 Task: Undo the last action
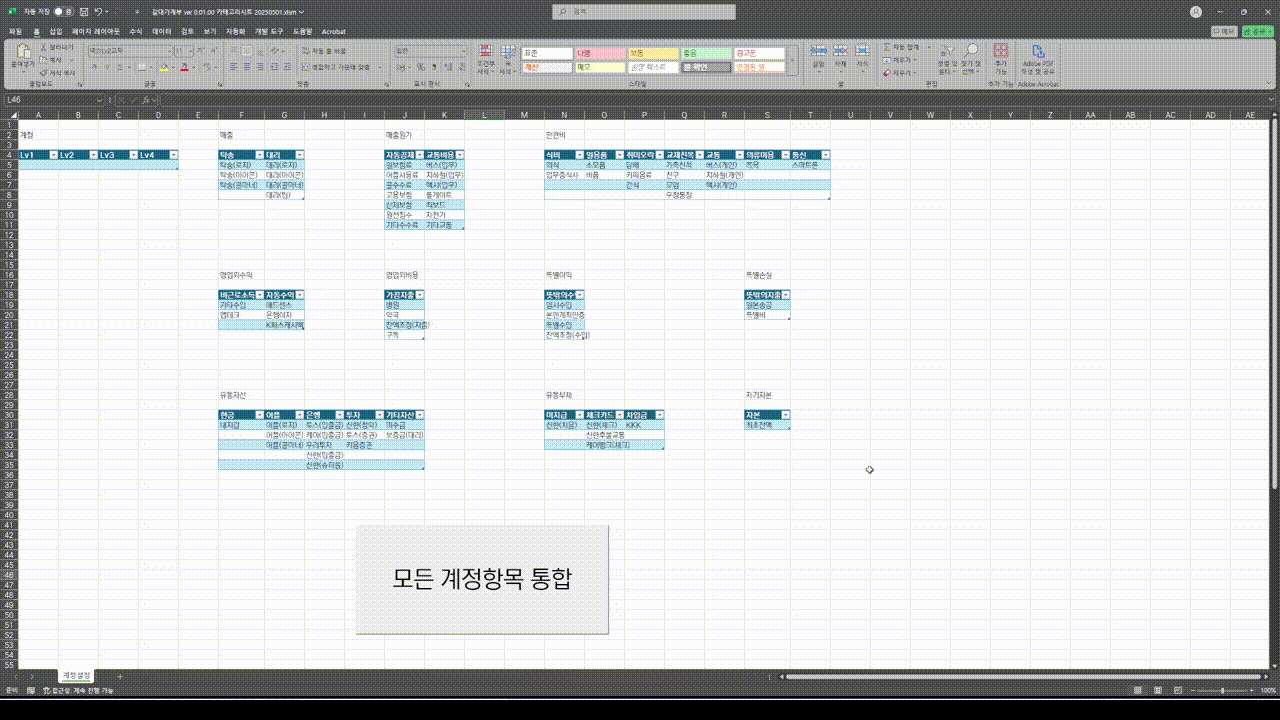97,12
